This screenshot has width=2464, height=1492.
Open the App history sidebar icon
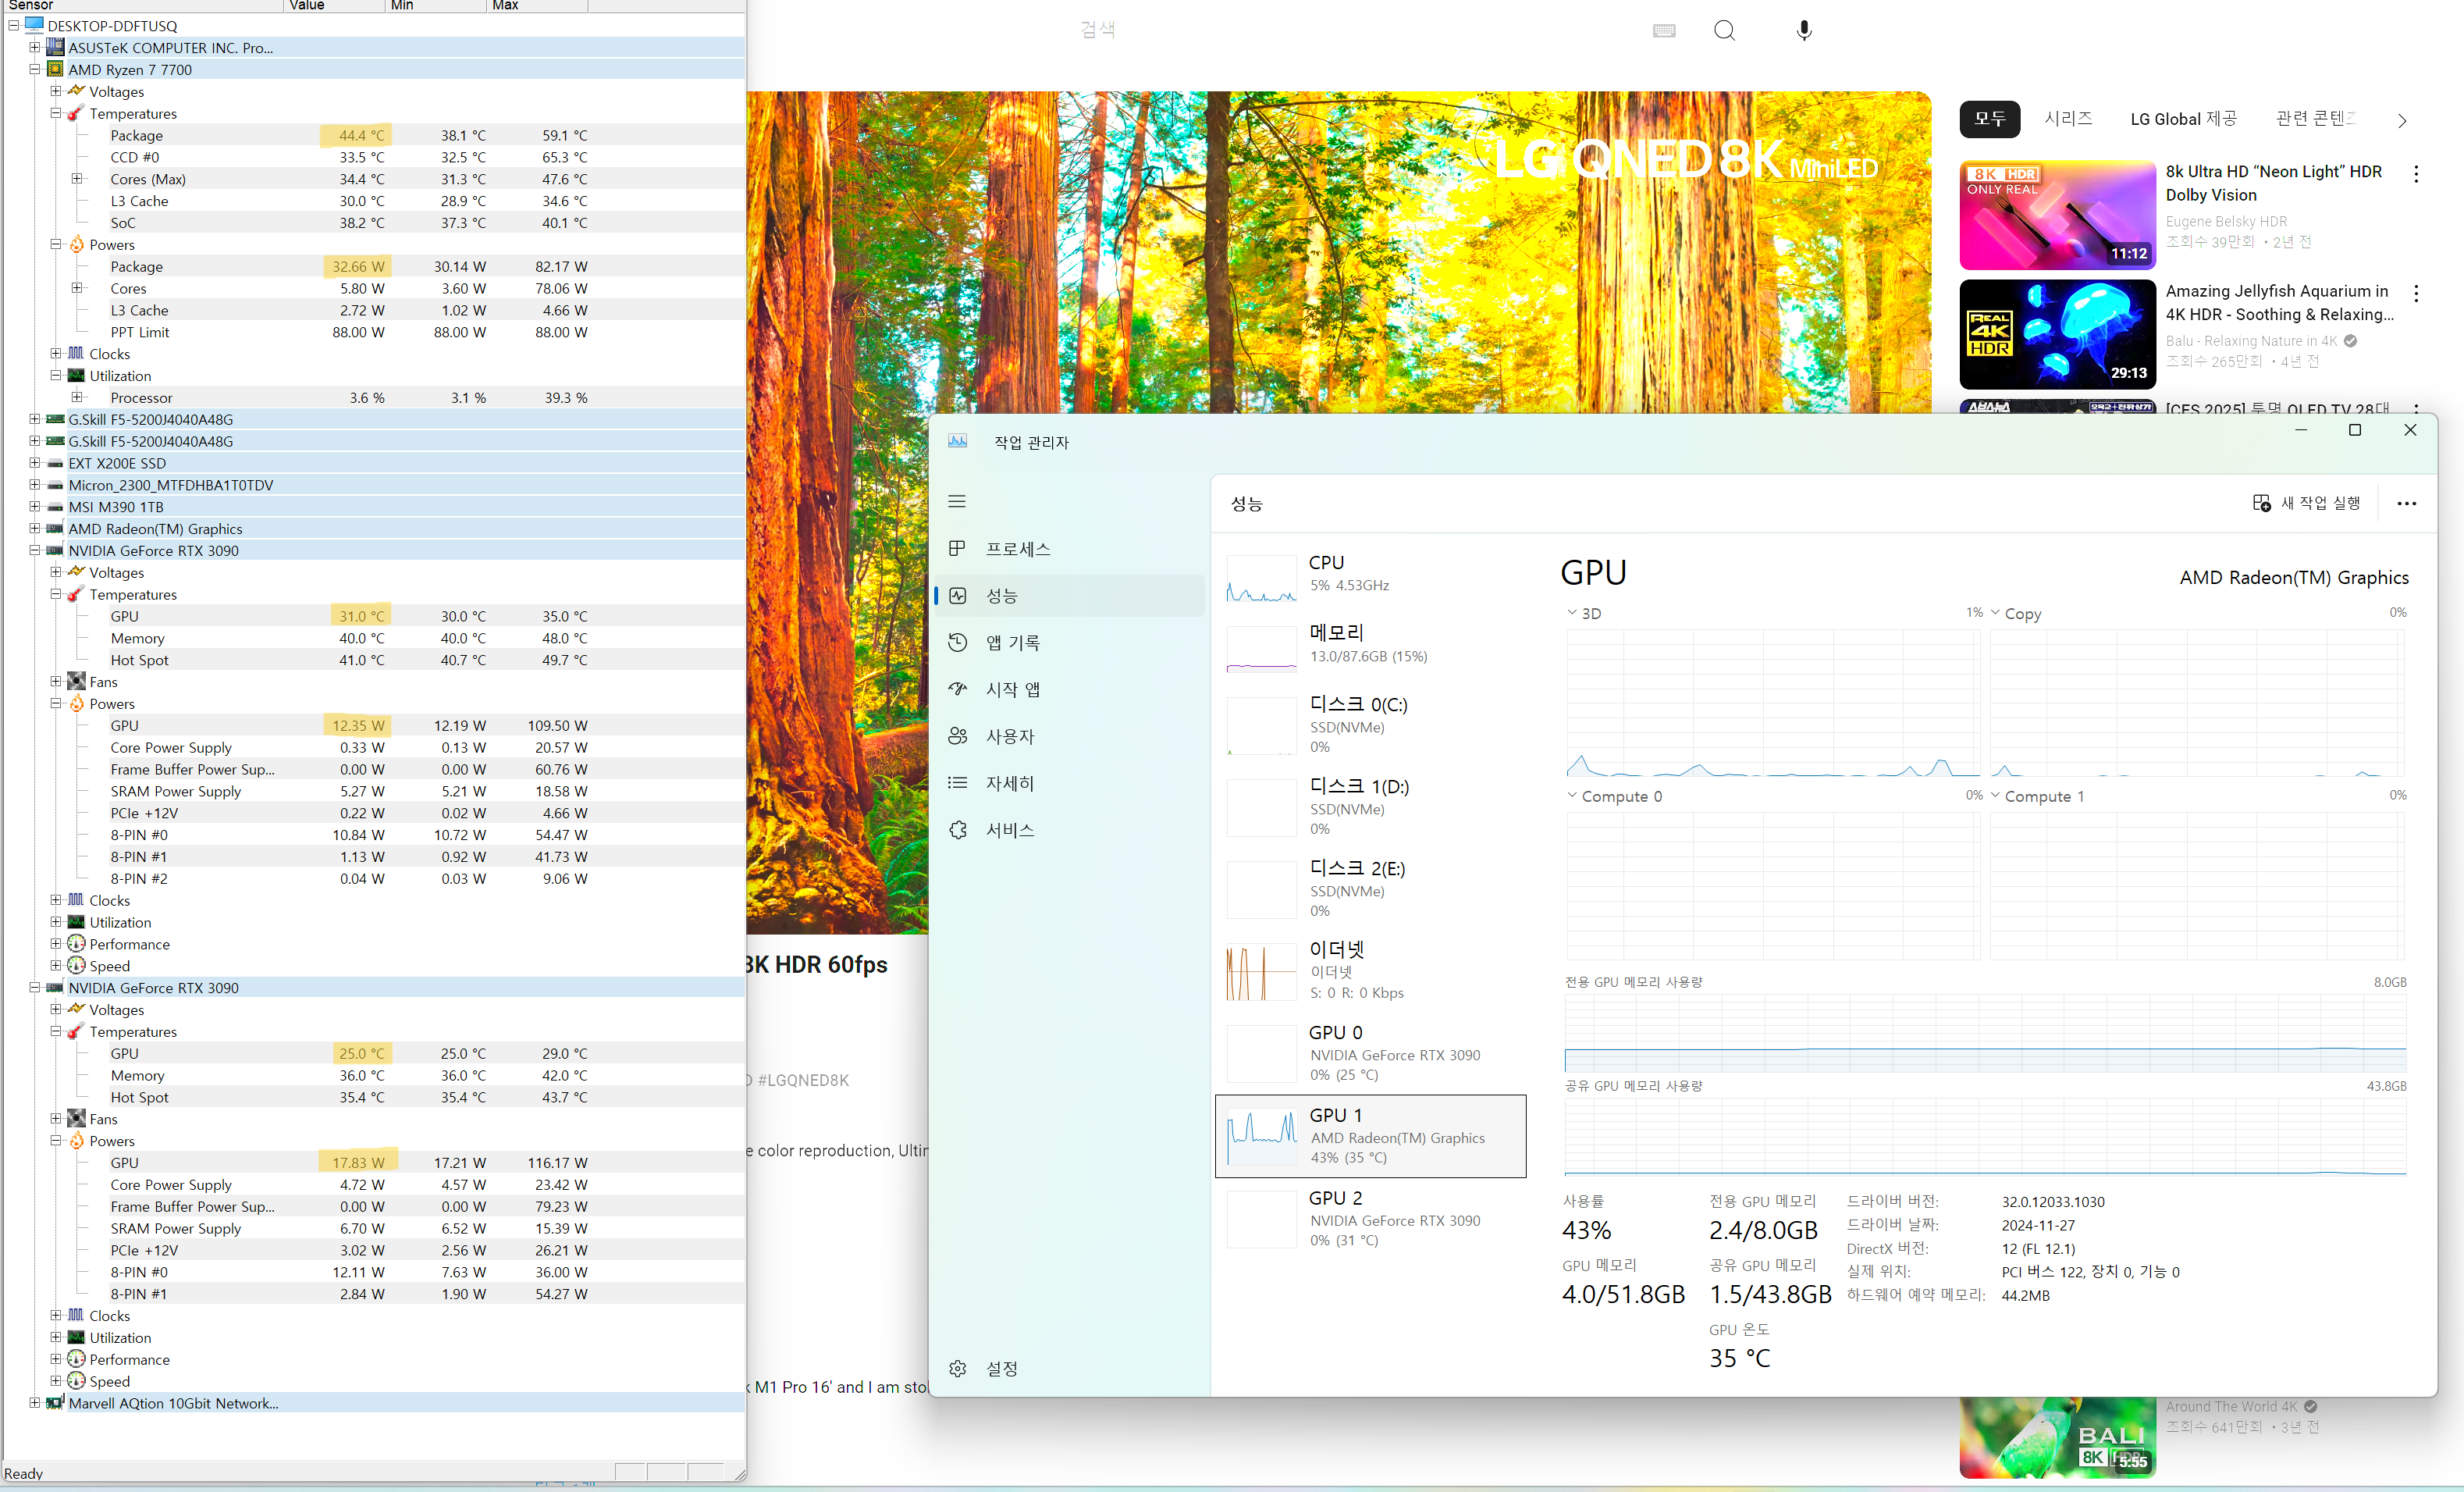[957, 642]
